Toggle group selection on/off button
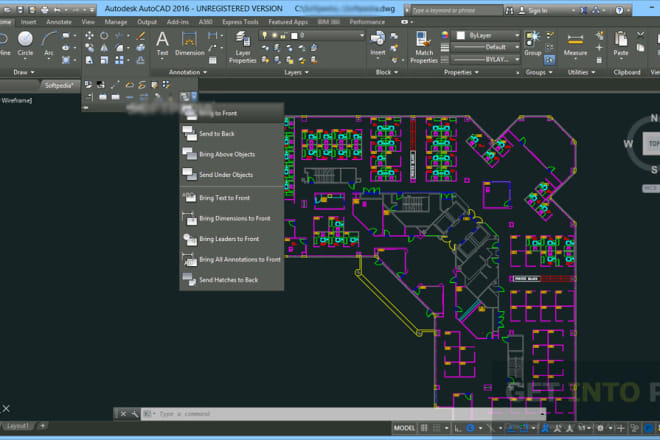 point(549,60)
